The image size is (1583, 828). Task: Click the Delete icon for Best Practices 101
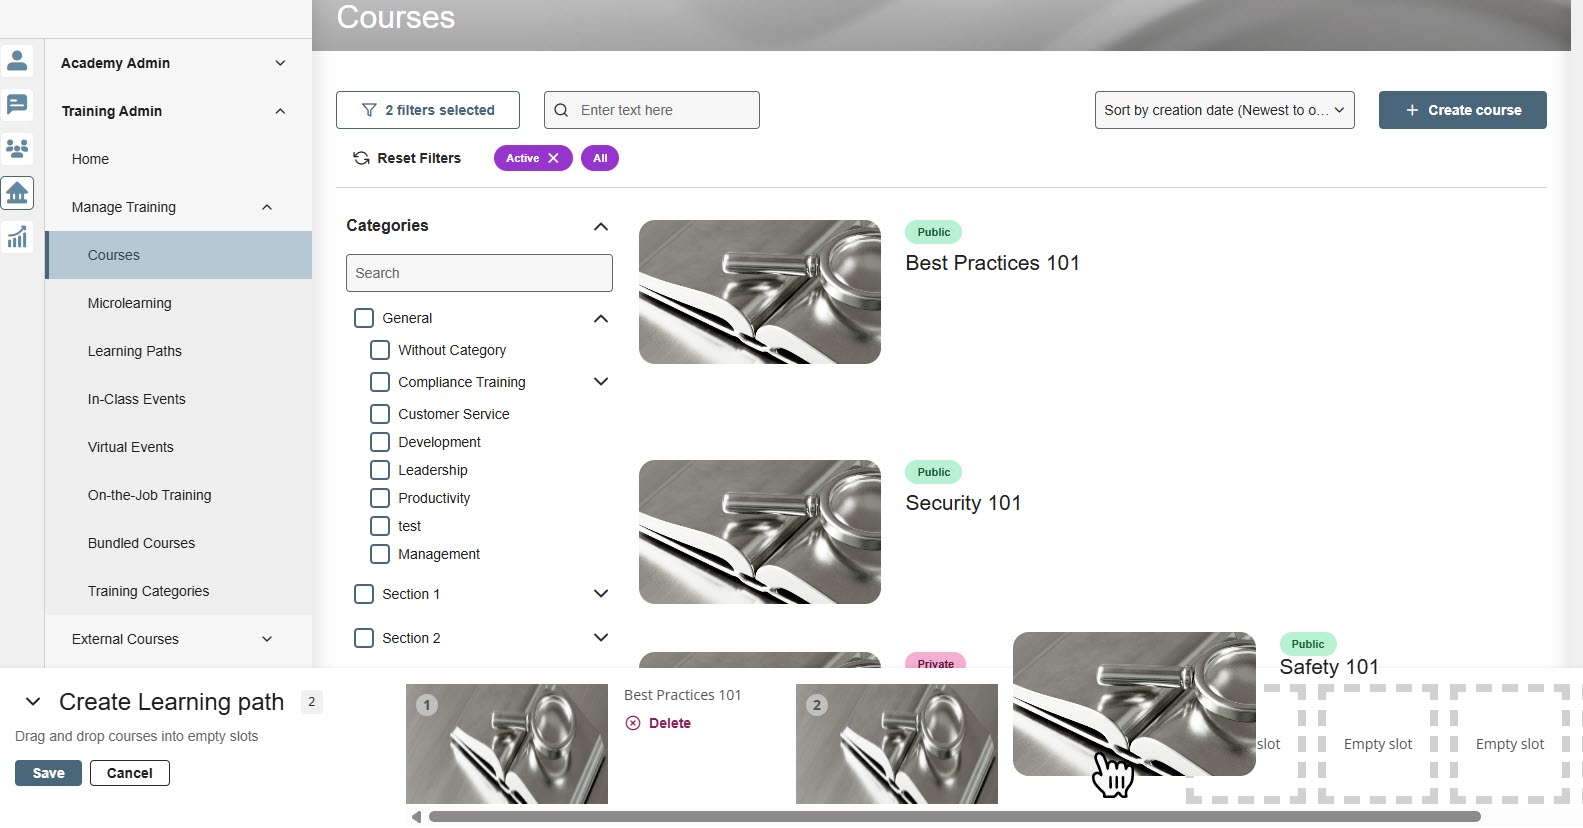[633, 723]
